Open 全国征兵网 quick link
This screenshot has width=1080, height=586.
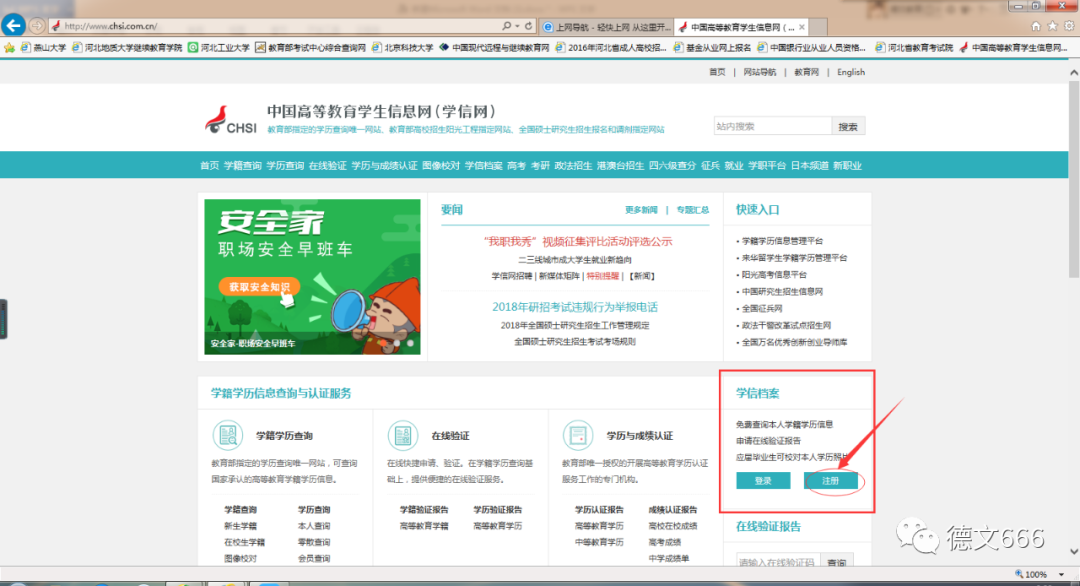(762, 308)
